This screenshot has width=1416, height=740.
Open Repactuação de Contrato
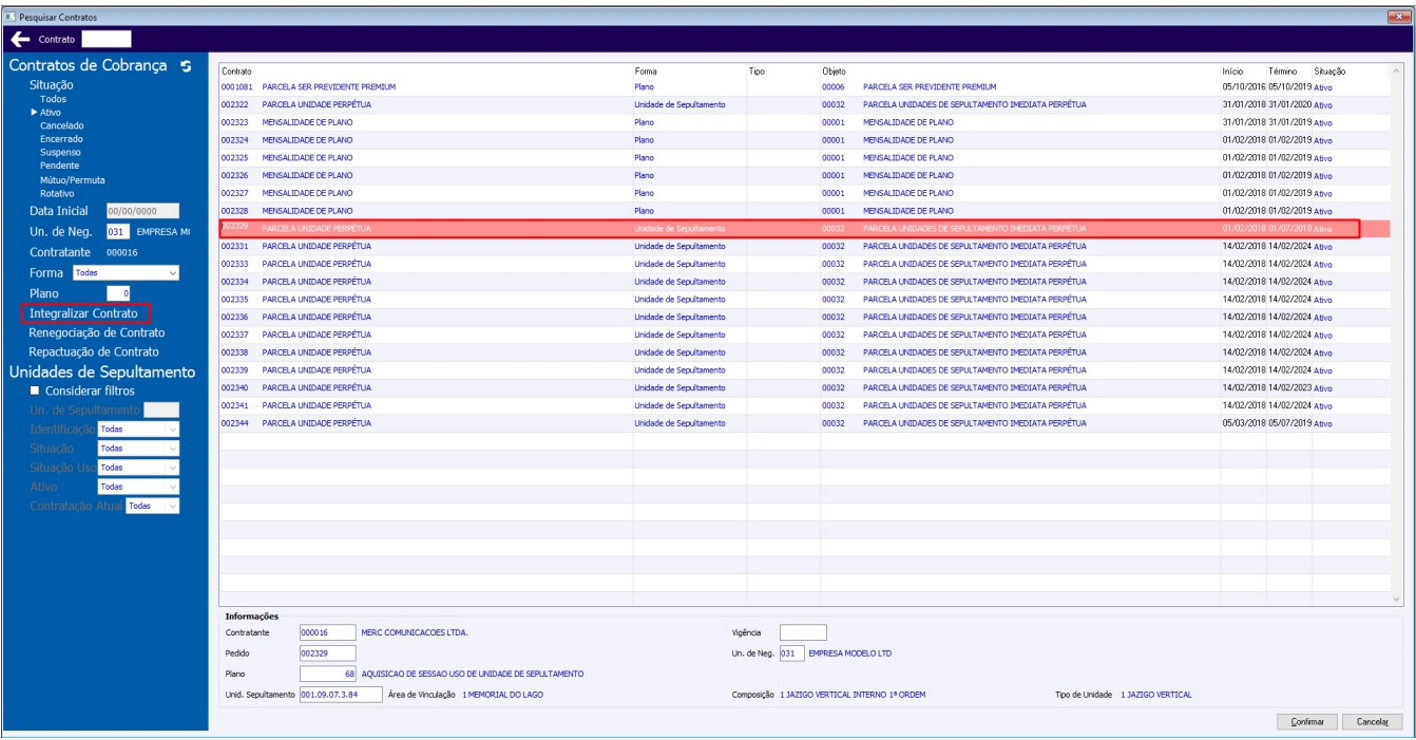point(94,352)
